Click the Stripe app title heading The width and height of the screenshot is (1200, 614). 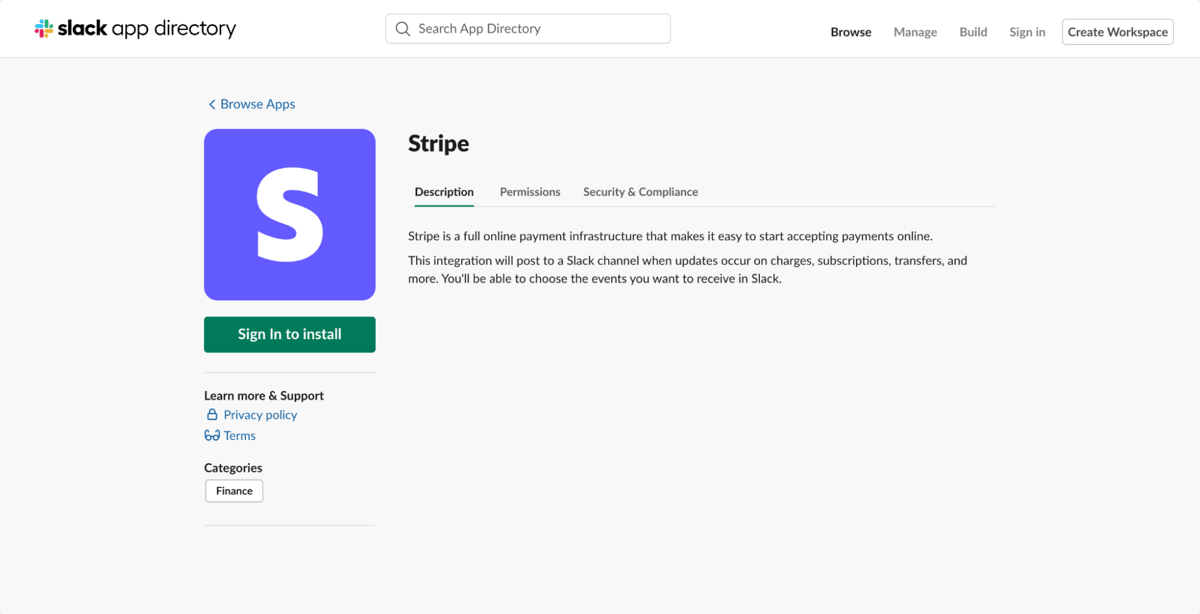(x=439, y=144)
